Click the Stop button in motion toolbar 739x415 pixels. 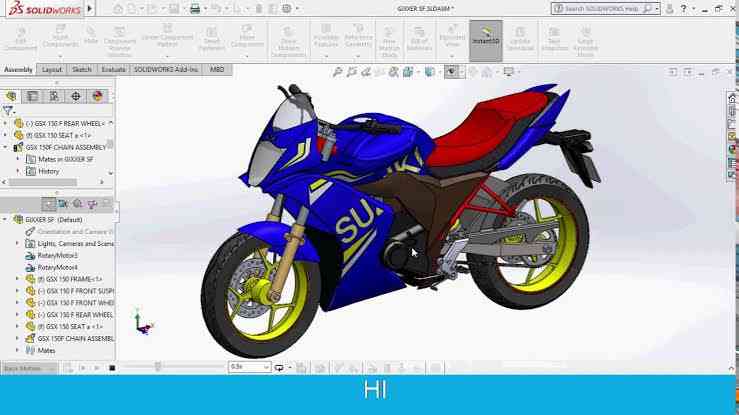[x=112, y=368]
